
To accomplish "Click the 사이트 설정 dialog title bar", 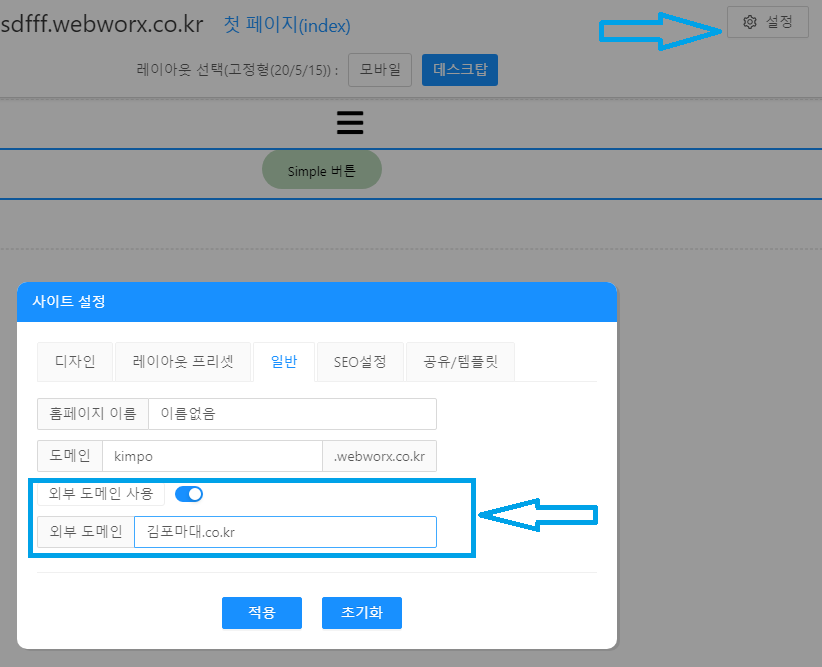I will coord(316,301).
